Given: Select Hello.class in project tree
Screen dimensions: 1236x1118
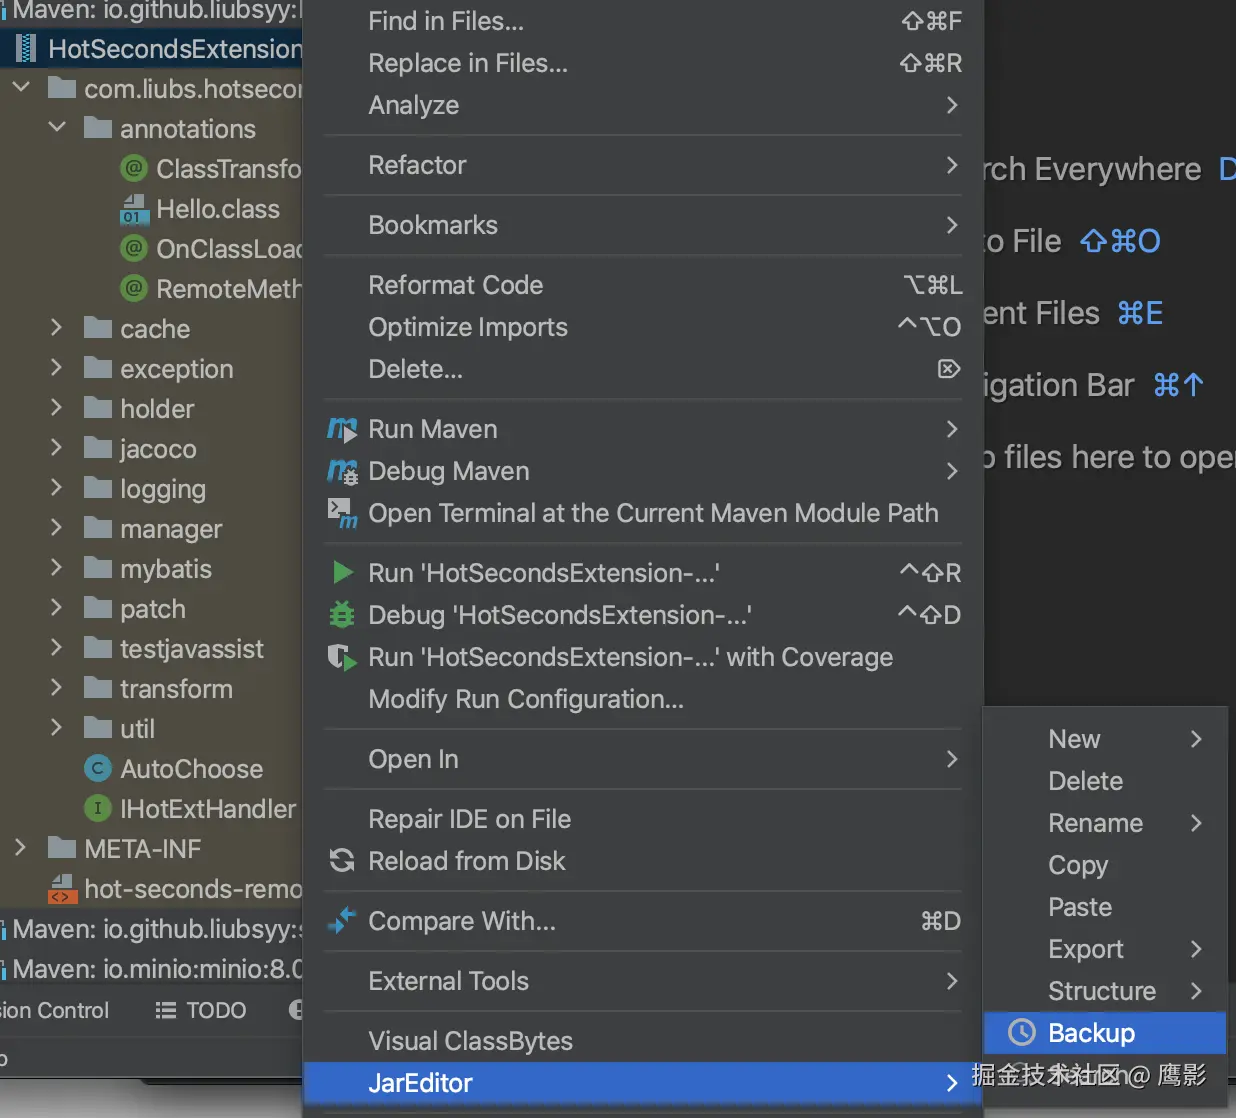Looking at the screenshot, I should pyautogui.click(x=218, y=209).
